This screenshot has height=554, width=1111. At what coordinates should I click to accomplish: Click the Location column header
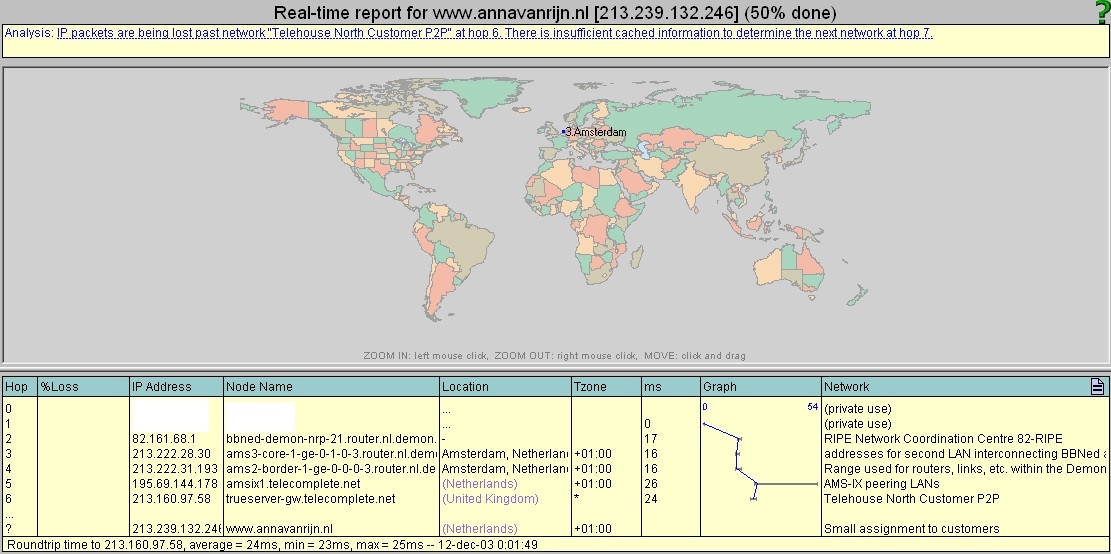(506, 387)
